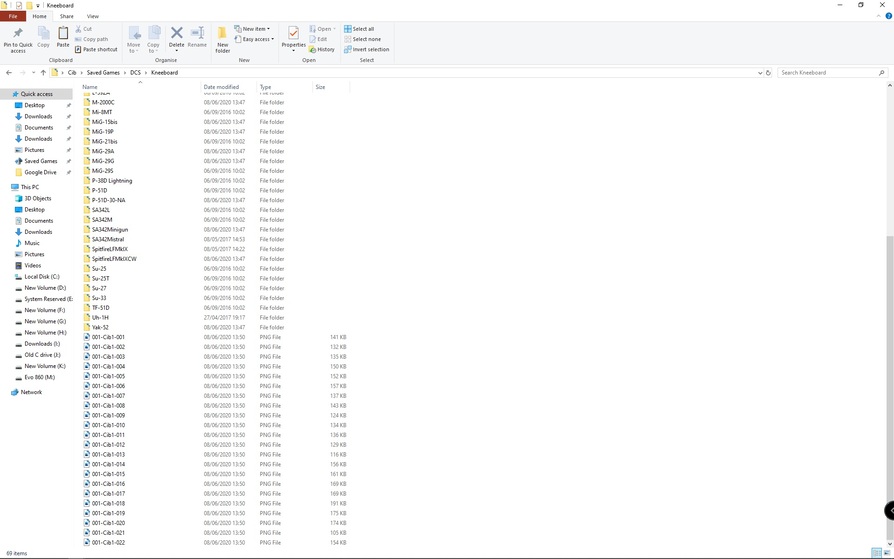This screenshot has width=894, height=559.
Task: Select Network in navigation pane
Action: [x=31, y=392]
